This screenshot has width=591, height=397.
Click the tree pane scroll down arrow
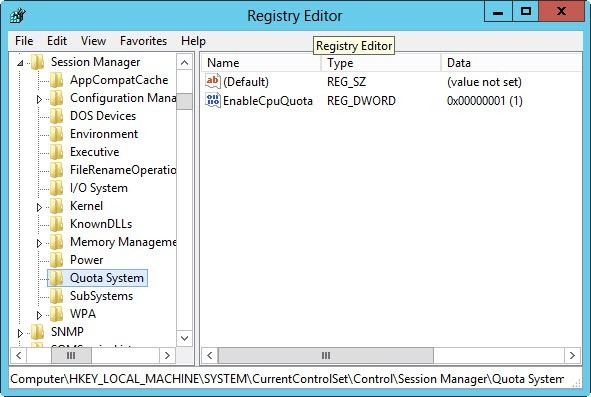184,338
